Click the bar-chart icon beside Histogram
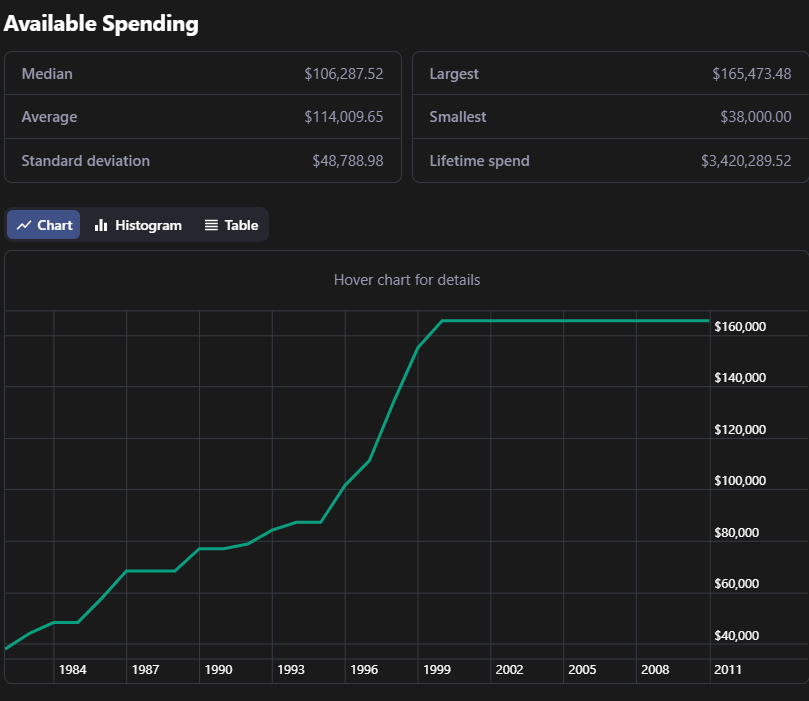The width and height of the screenshot is (809, 701). 101,225
